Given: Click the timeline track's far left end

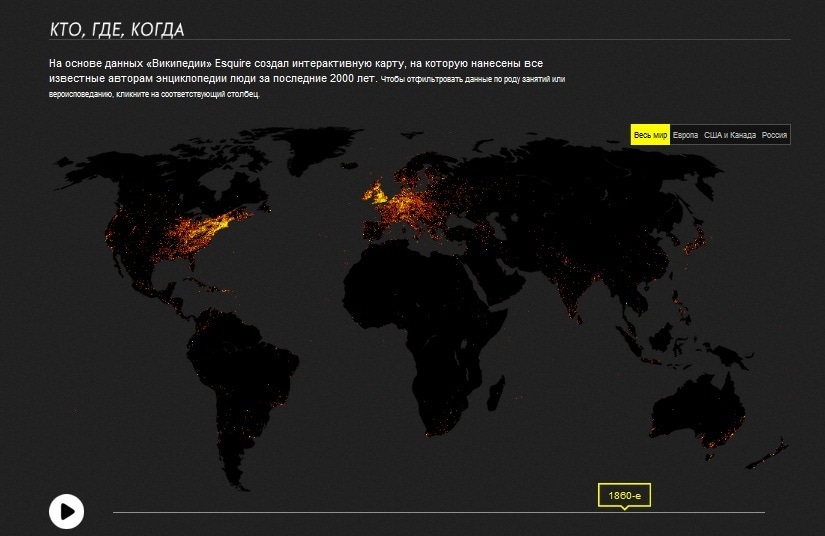Looking at the screenshot, I should coord(116,512).
